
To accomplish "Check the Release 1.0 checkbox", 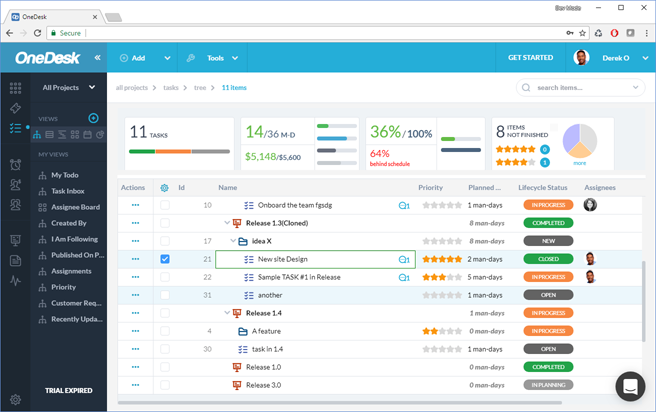I will pyautogui.click(x=165, y=367).
